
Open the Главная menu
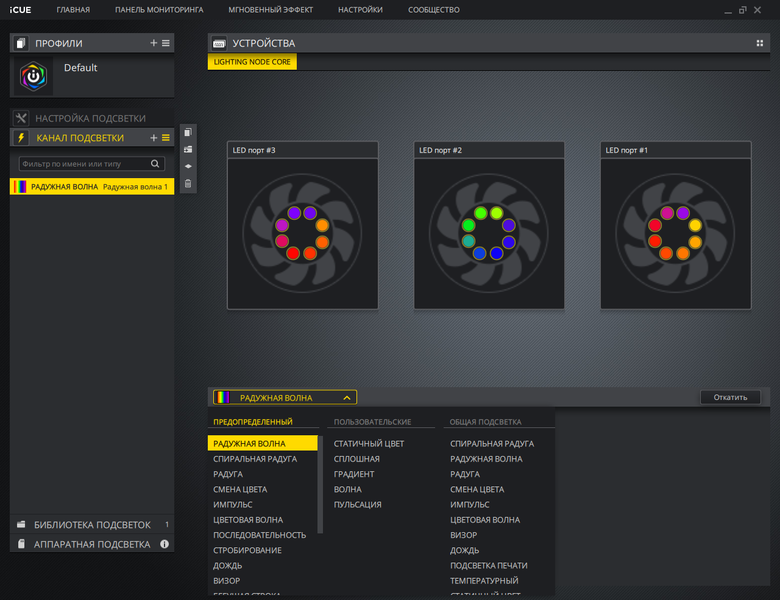[73, 10]
